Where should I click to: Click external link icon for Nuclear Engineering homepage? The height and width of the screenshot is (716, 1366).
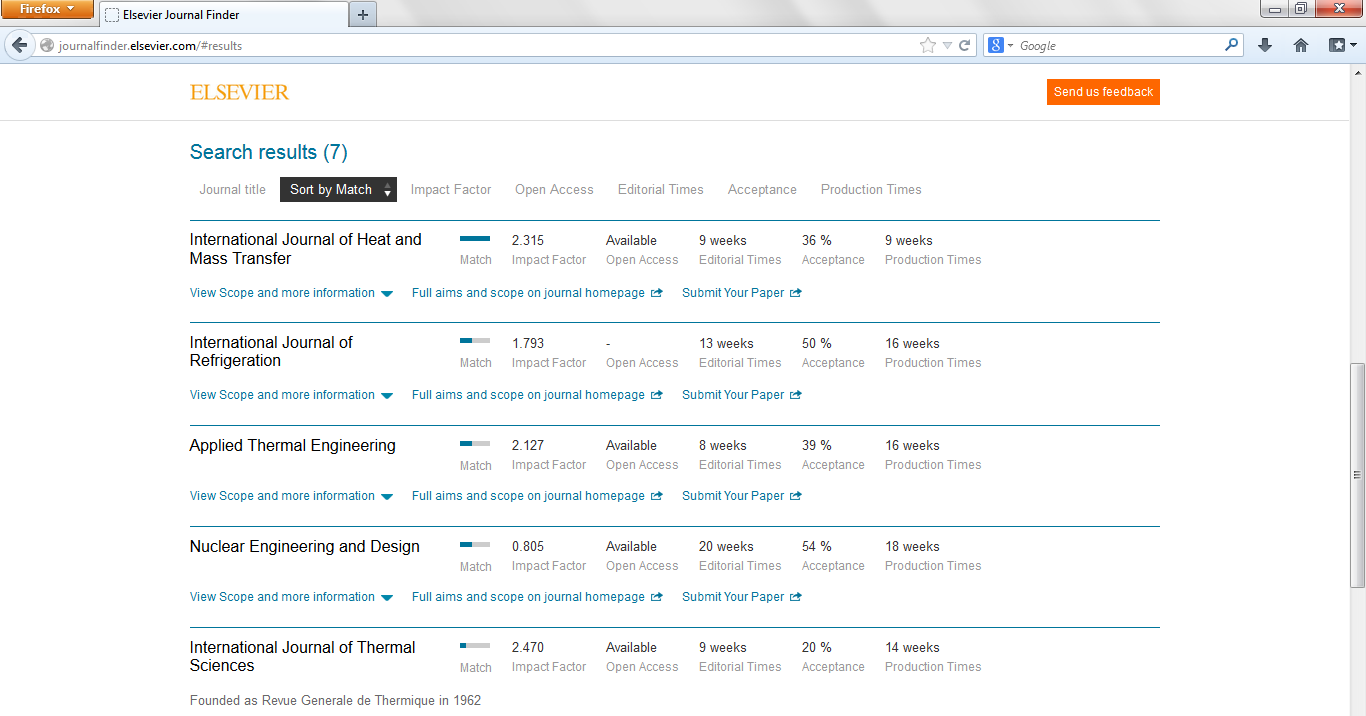point(657,597)
